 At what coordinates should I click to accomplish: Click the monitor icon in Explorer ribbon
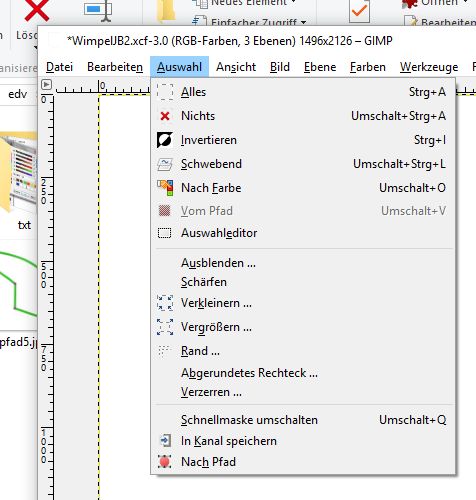pyautogui.click(x=97, y=10)
